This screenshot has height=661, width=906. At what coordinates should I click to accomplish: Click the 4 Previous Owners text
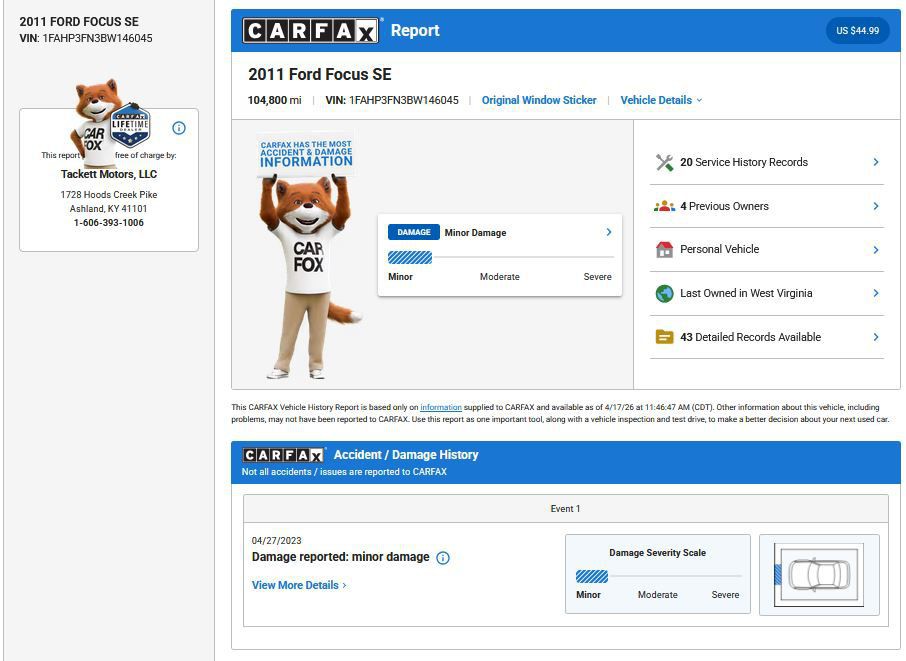click(724, 206)
